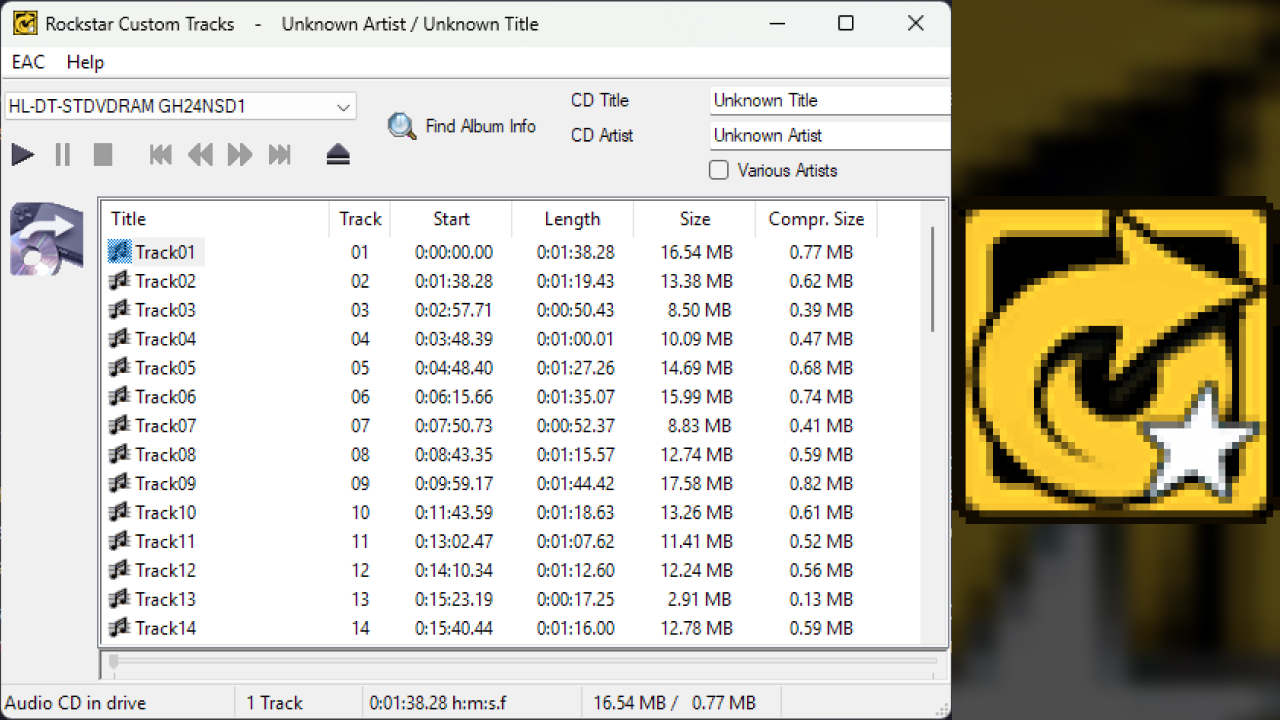This screenshot has height=720, width=1280.
Task: Click the music note icon for Track01
Action: point(120,252)
